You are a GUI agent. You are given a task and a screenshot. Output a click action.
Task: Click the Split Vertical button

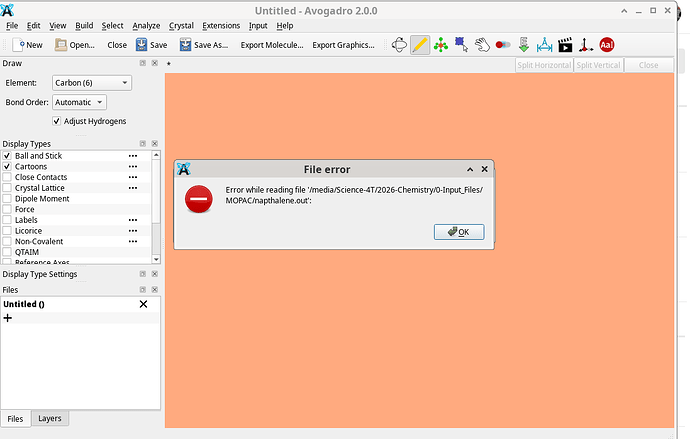tap(598, 65)
